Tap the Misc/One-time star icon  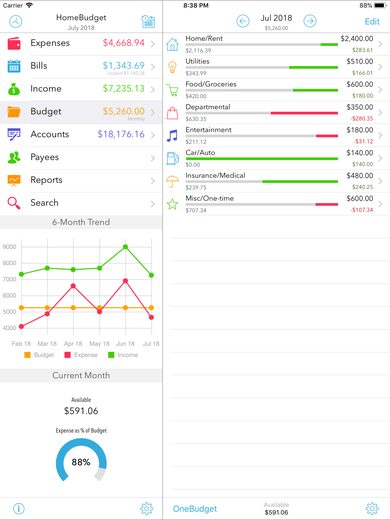(x=172, y=204)
